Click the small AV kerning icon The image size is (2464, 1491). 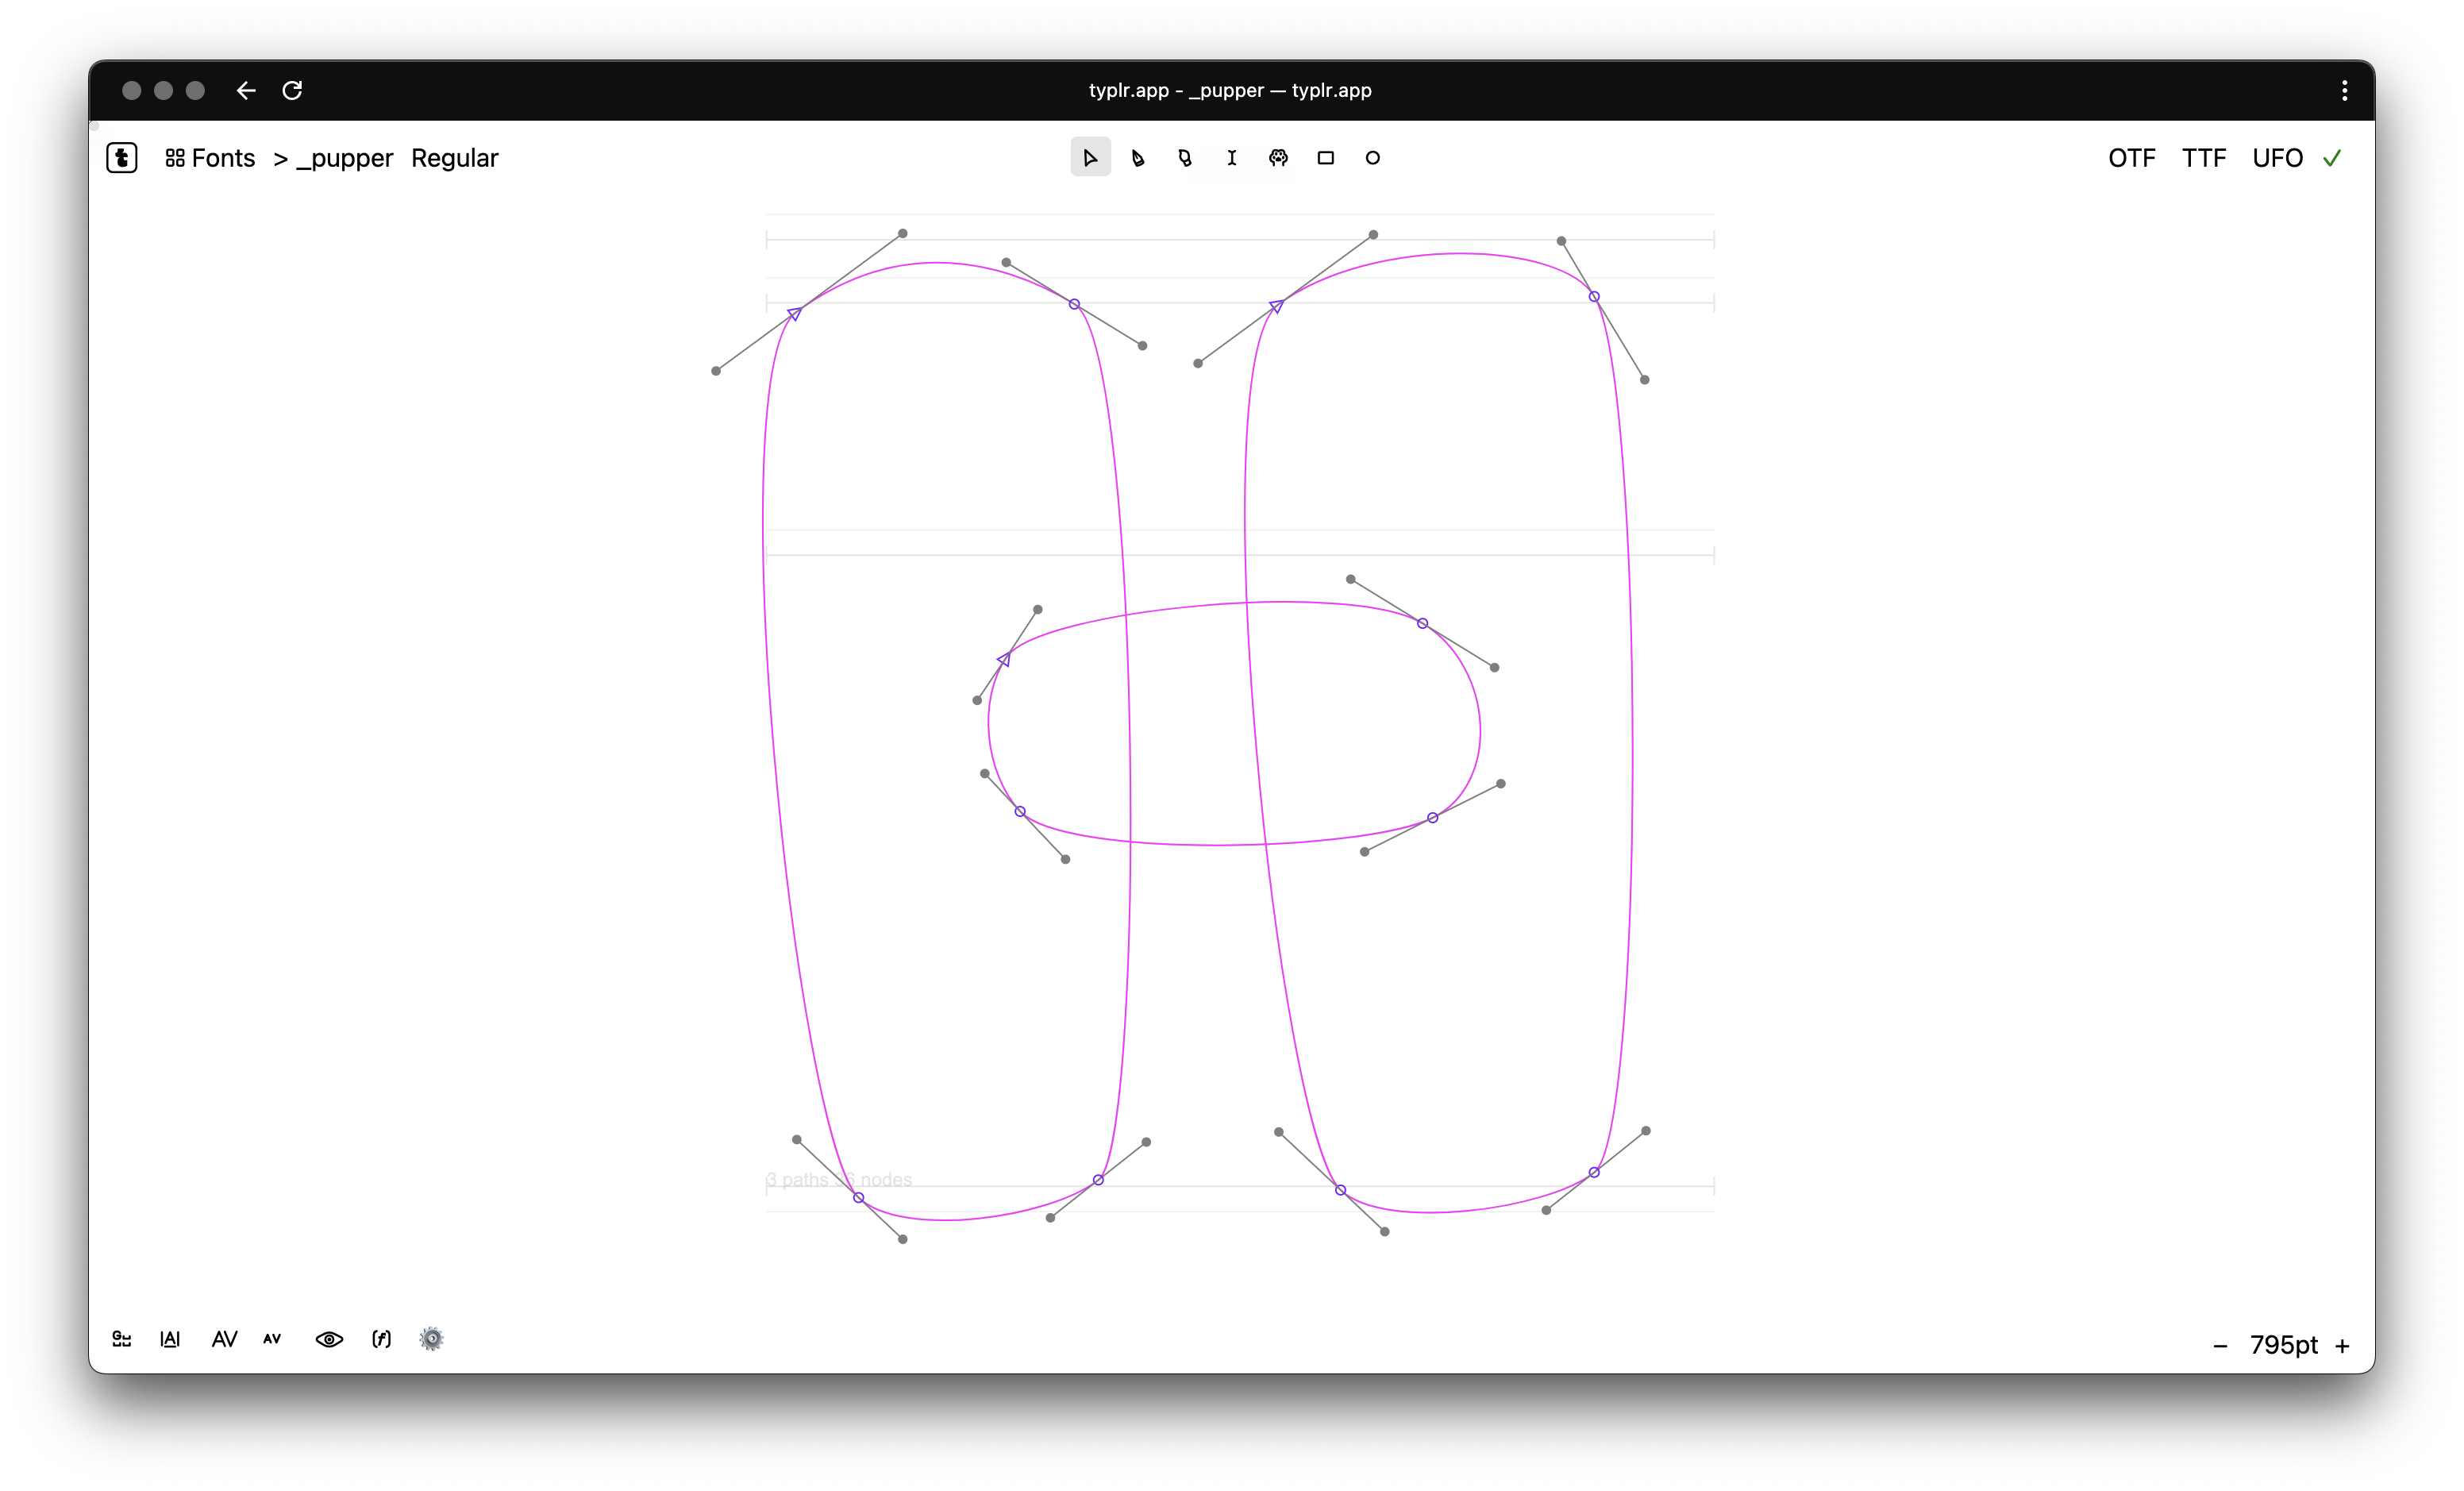272,1339
